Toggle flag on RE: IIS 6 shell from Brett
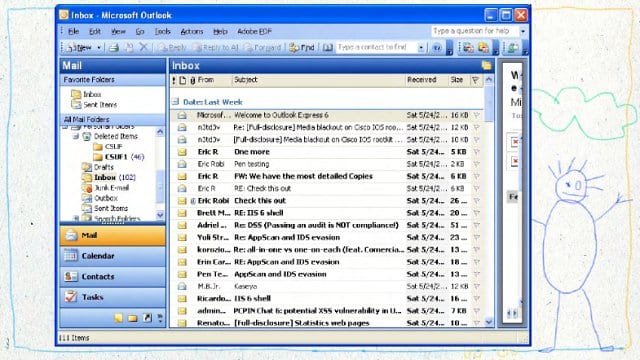This screenshot has width=640, height=360. click(x=476, y=213)
